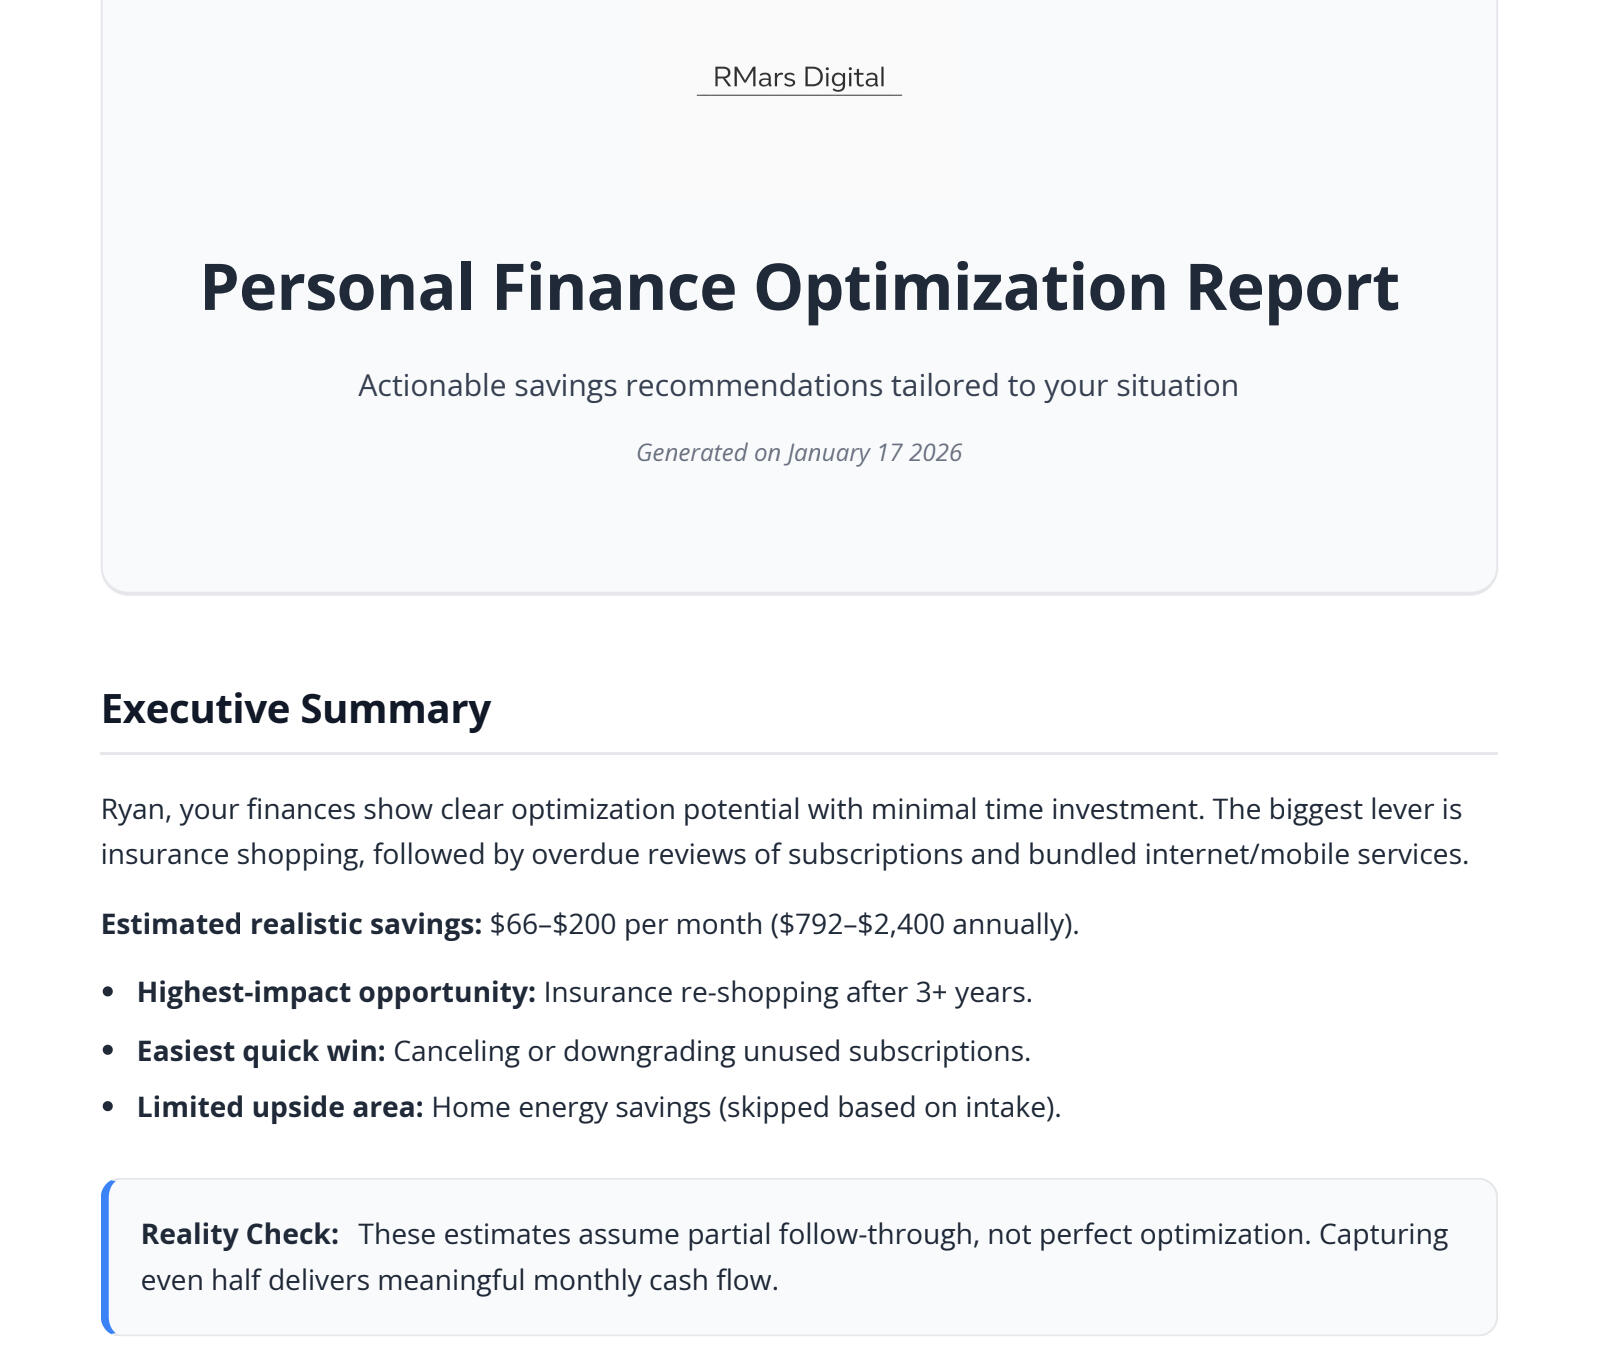Click the partial follow-through sentence in callout
The width and height of the screenshot is (1598, 1352).
point(834,1234)
